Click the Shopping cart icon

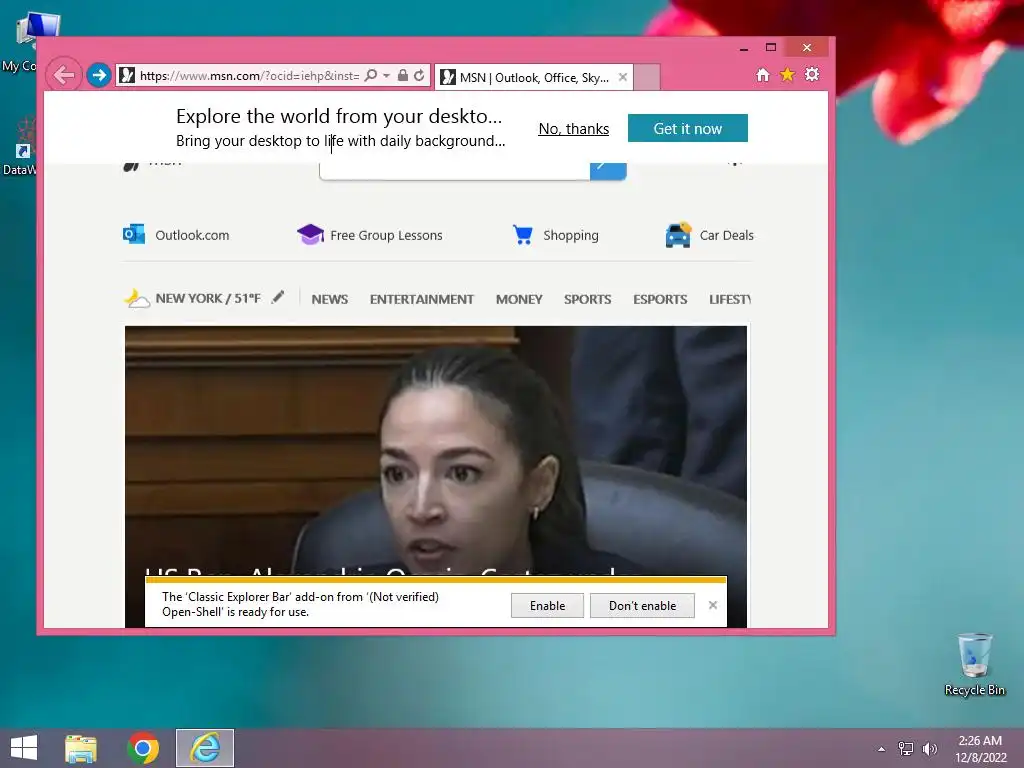[x=522, y=234]
